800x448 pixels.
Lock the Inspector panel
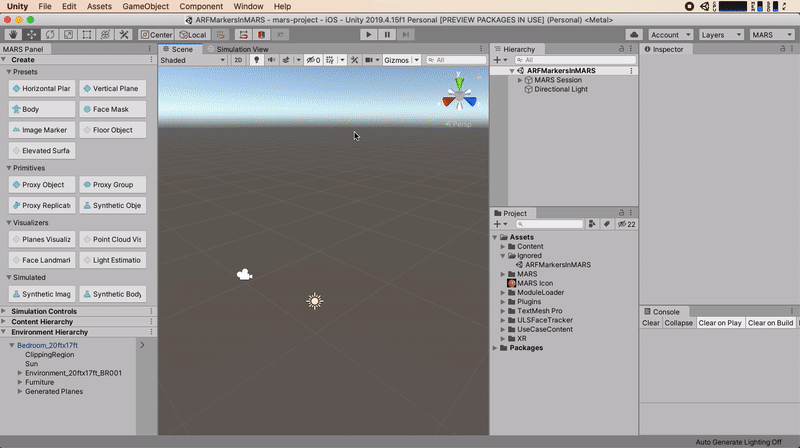pyautogui.click(x=783, y=49)
